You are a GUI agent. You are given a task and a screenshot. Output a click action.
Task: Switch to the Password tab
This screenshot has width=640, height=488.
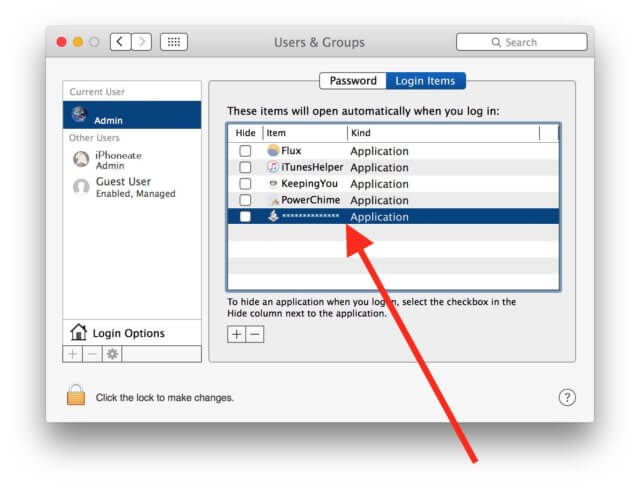(x=353, y=81)
